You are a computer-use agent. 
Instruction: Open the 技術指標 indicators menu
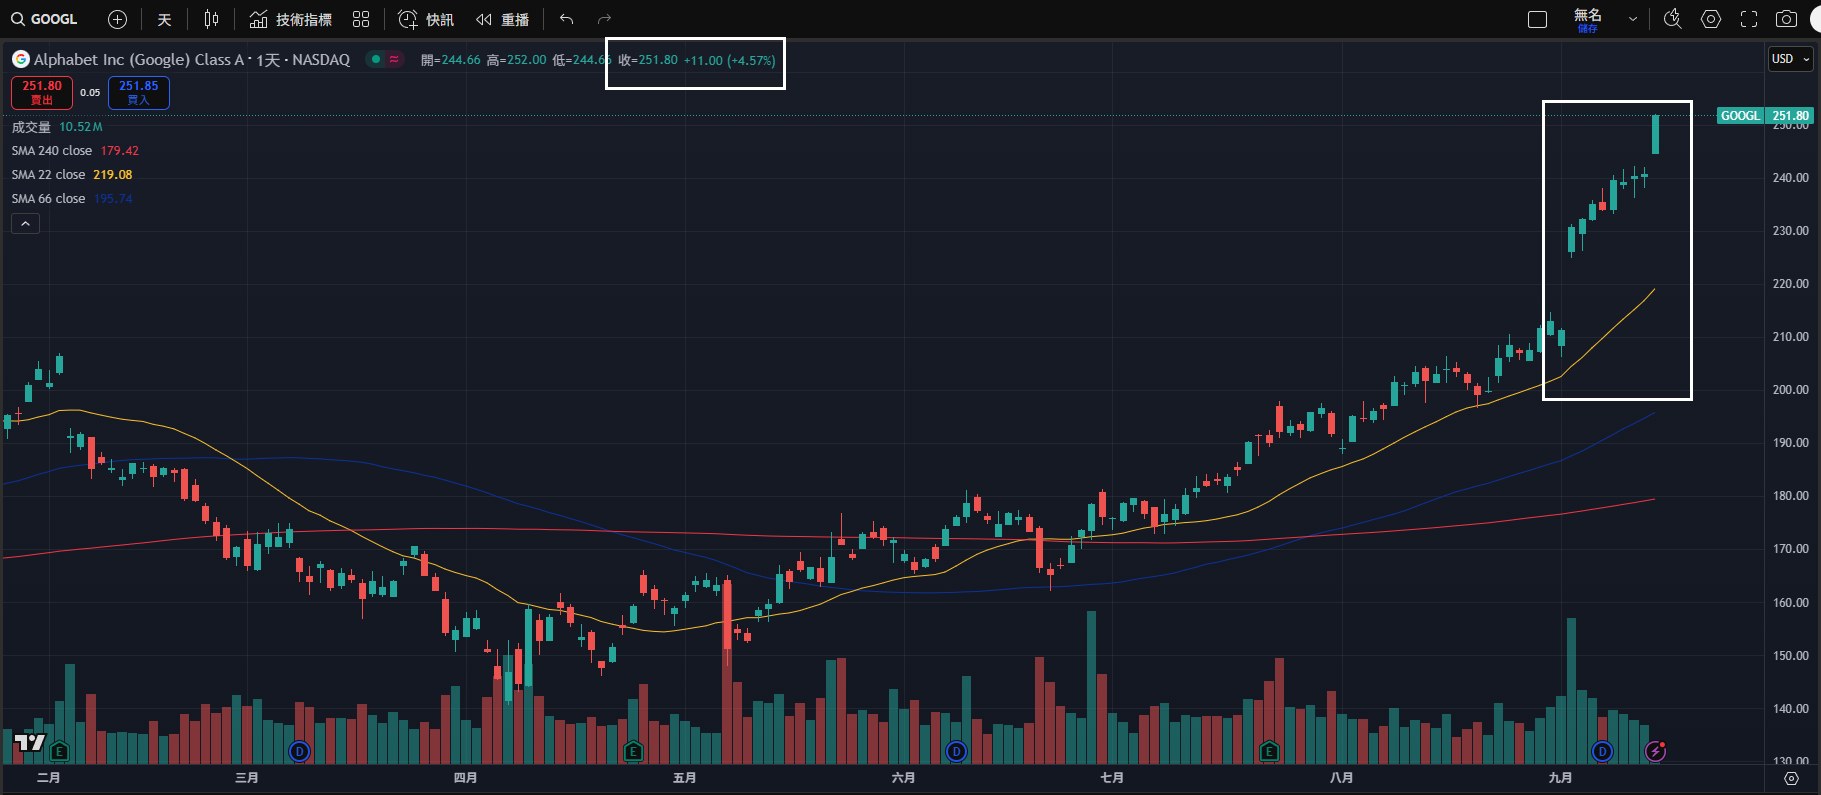tap(291, 19)
